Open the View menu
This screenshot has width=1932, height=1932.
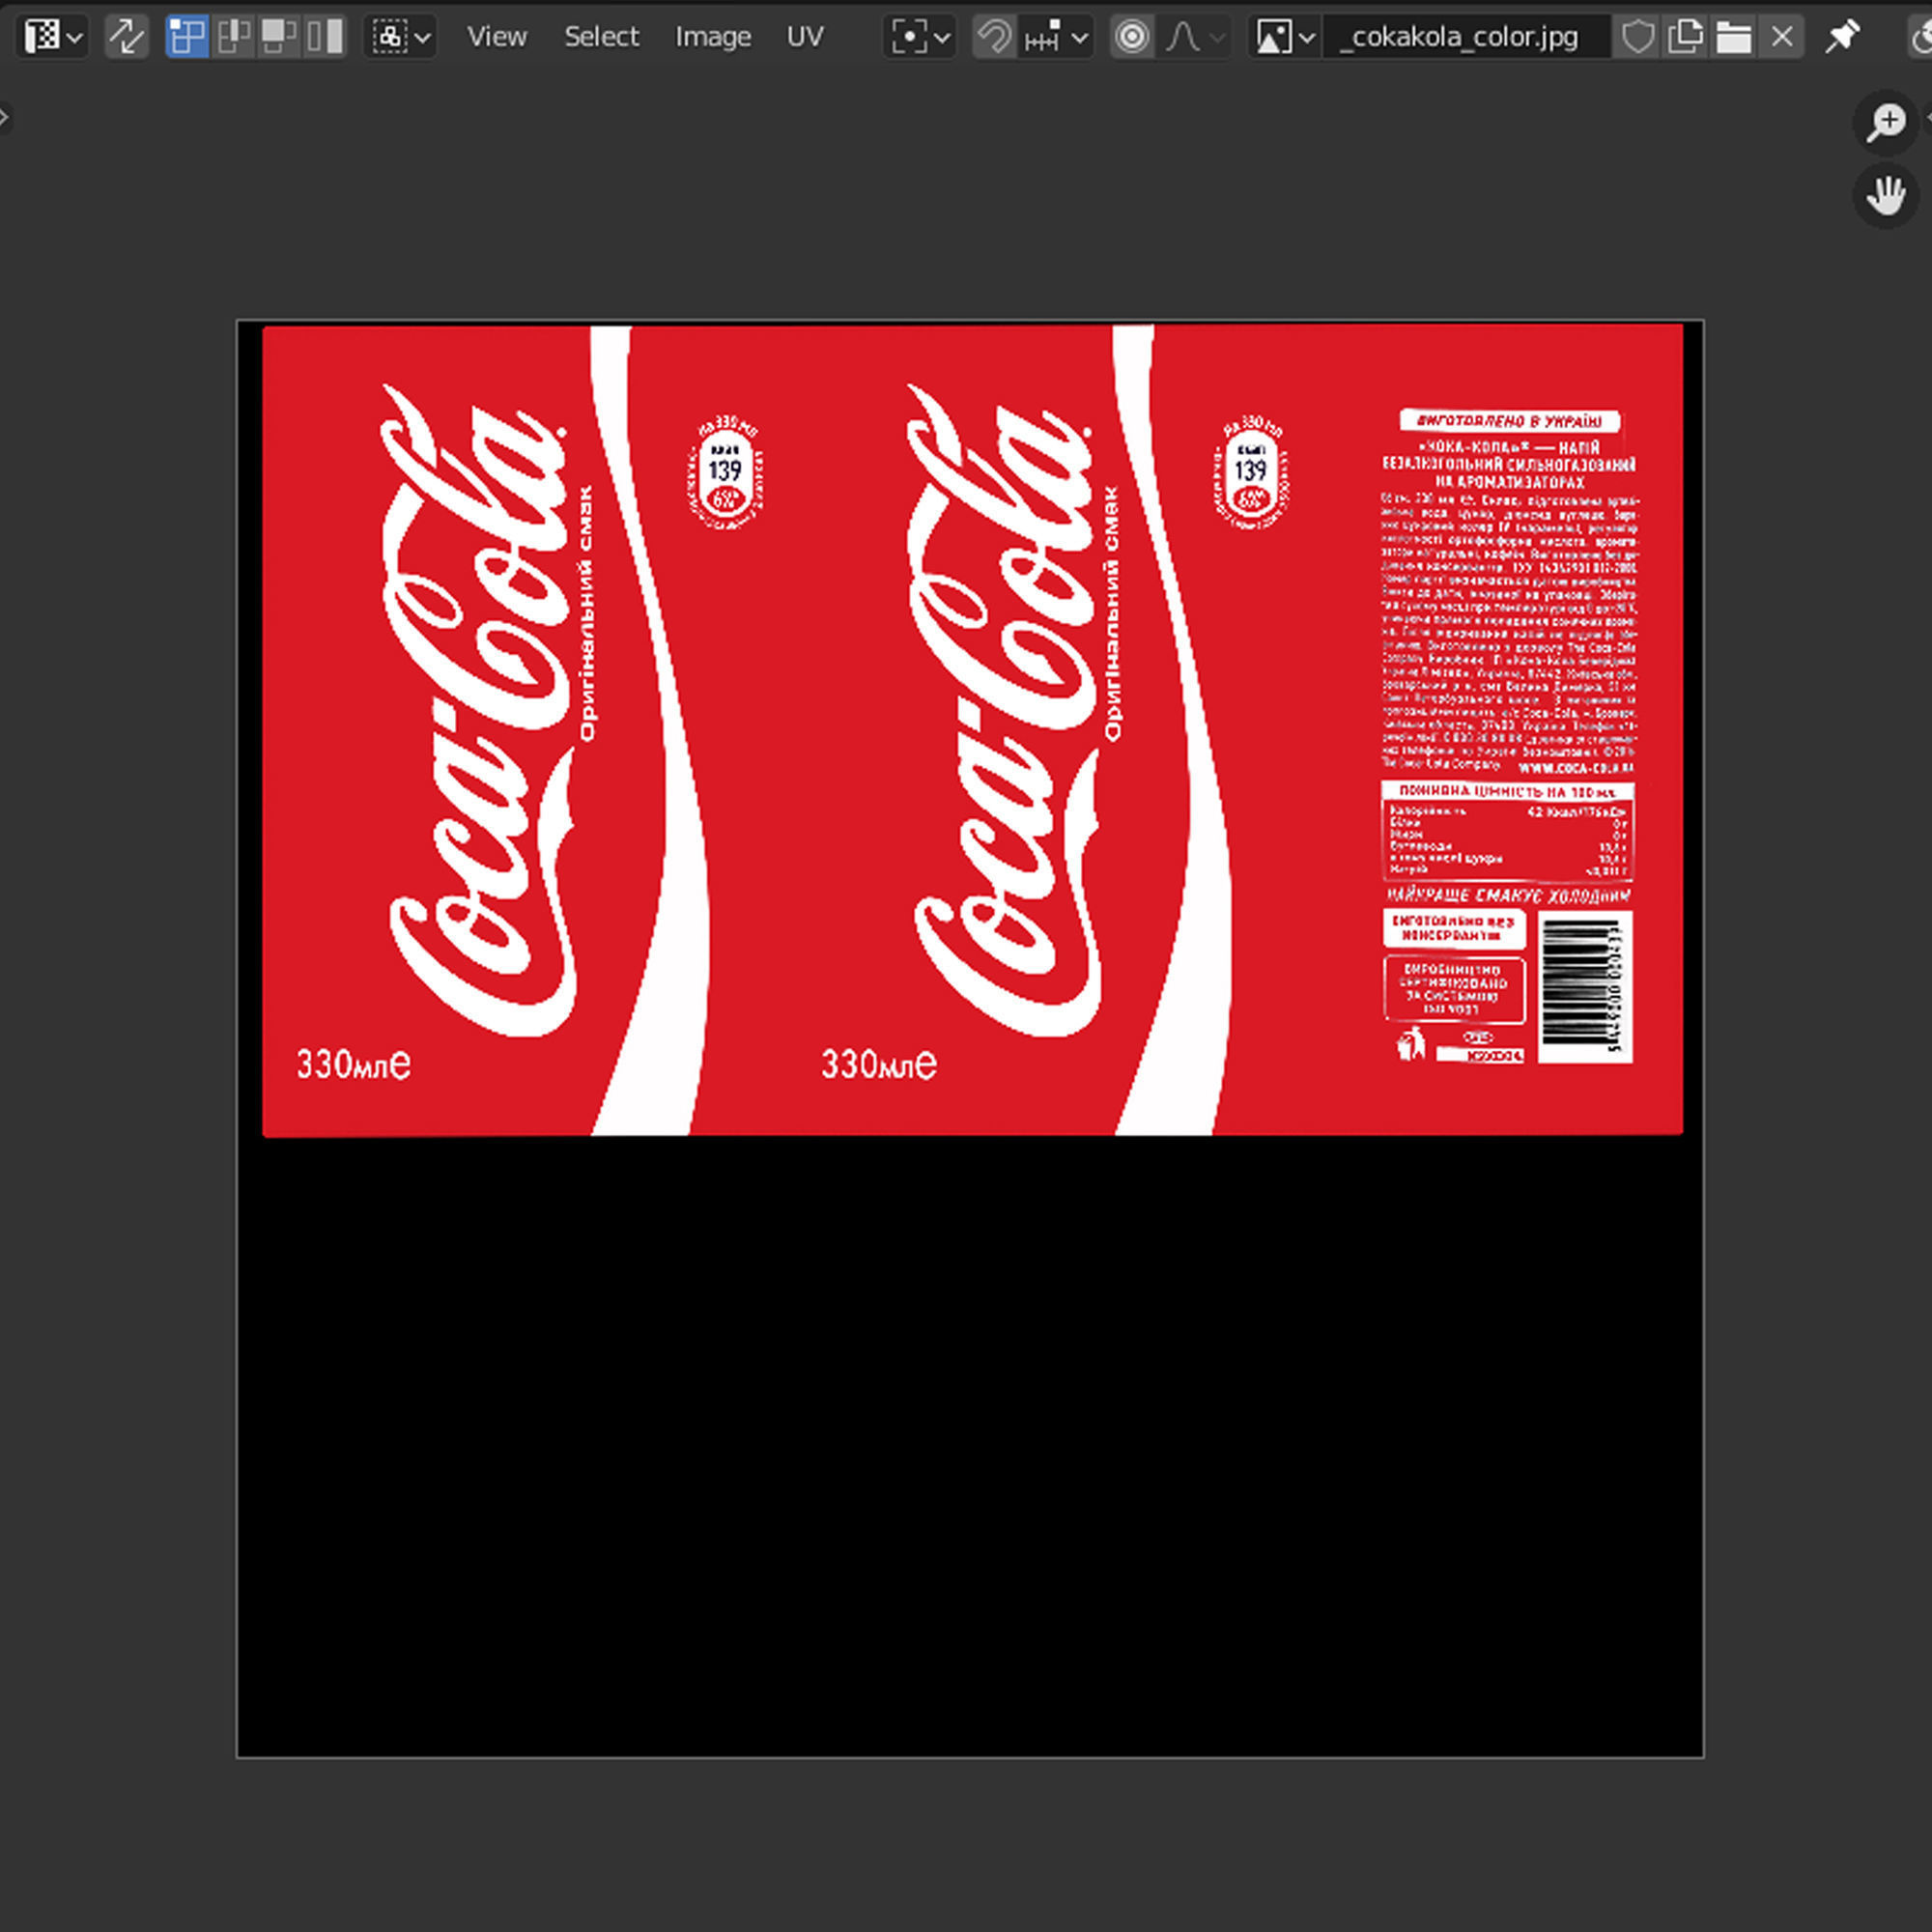pyautogui.click(x=497, y=37)
